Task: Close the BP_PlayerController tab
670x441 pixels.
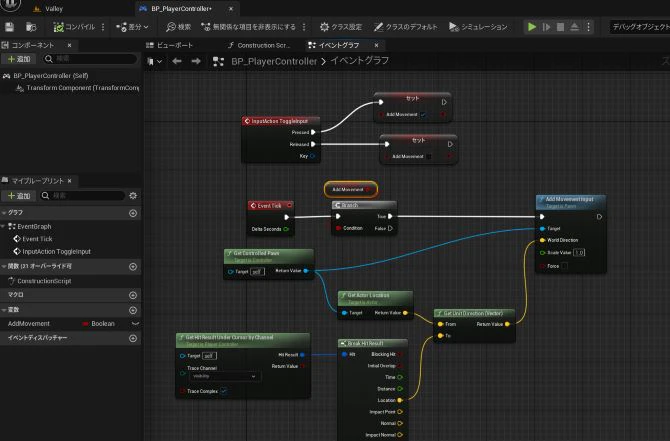Action: 231,9
